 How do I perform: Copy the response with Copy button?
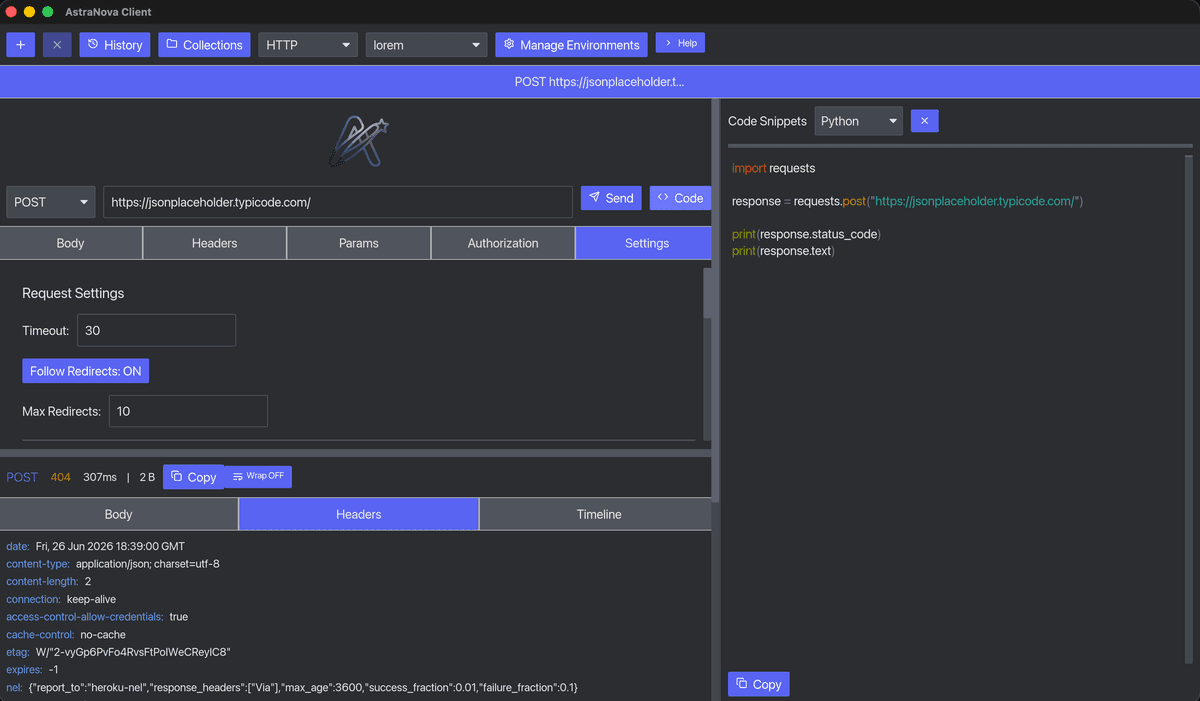pos(194,477)
